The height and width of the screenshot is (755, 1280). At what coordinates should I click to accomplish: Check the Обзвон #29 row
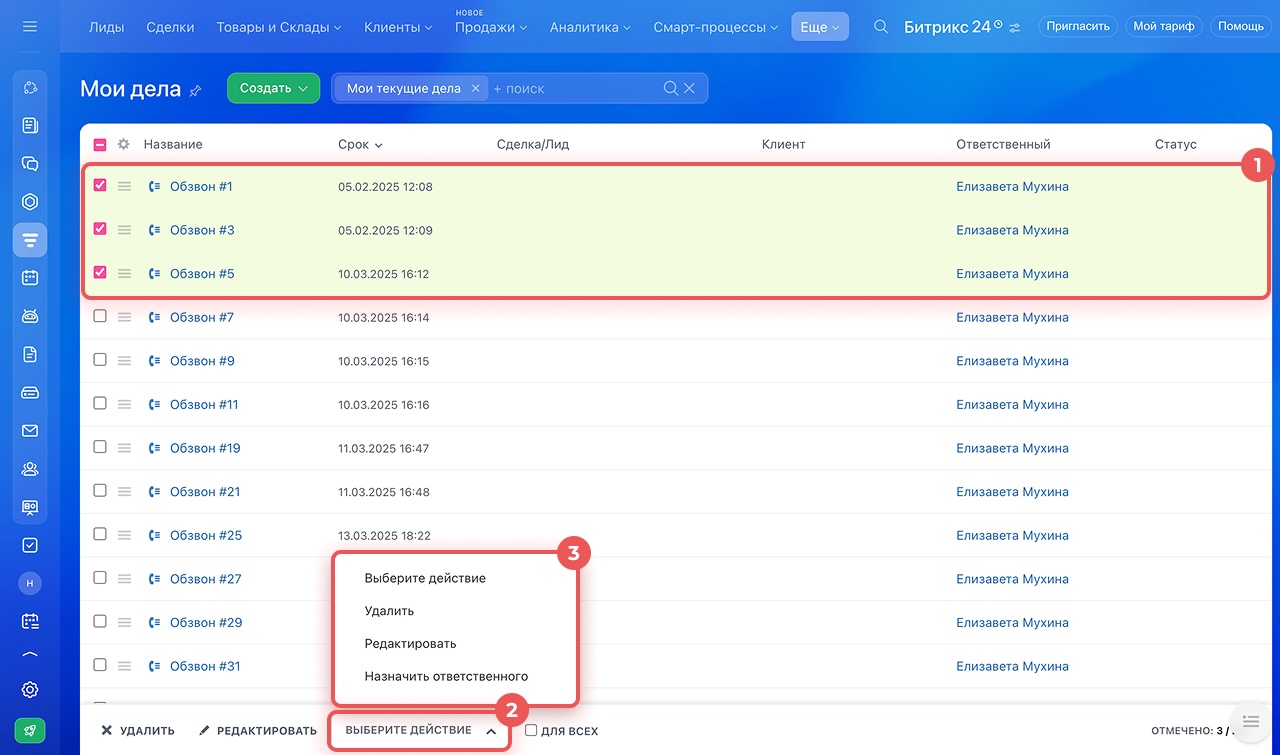pyautogui.click(x=100, y=621)
